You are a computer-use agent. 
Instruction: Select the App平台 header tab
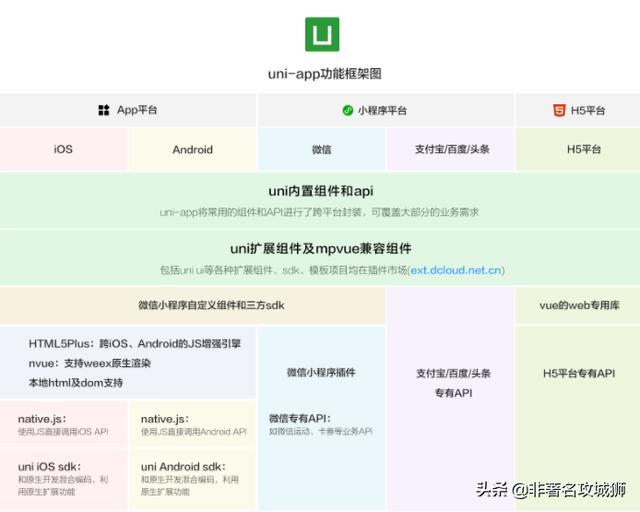[x=128, y=110]
